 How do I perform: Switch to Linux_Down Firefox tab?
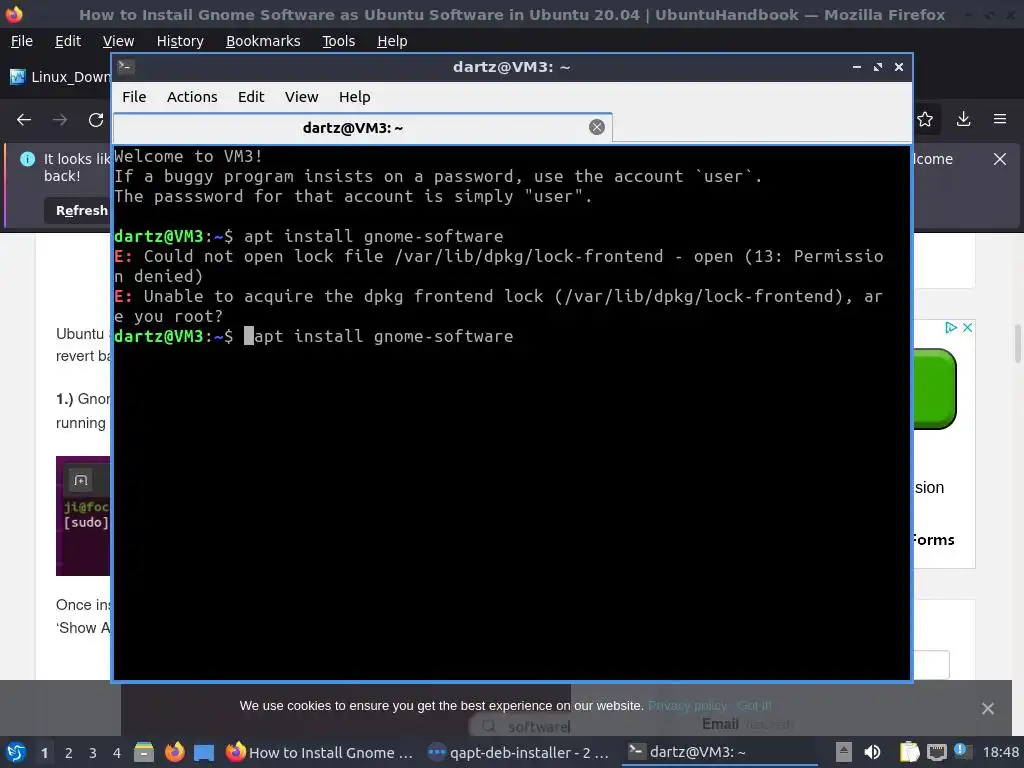click(59, 77)
